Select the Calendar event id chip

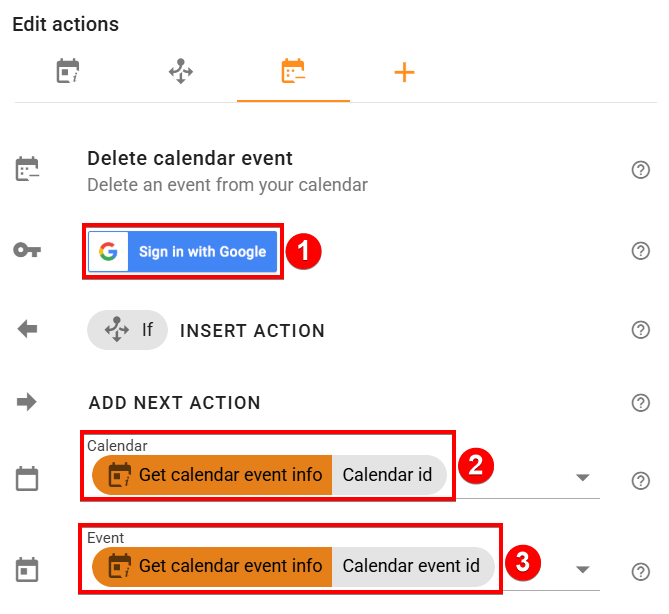point(411,566)
